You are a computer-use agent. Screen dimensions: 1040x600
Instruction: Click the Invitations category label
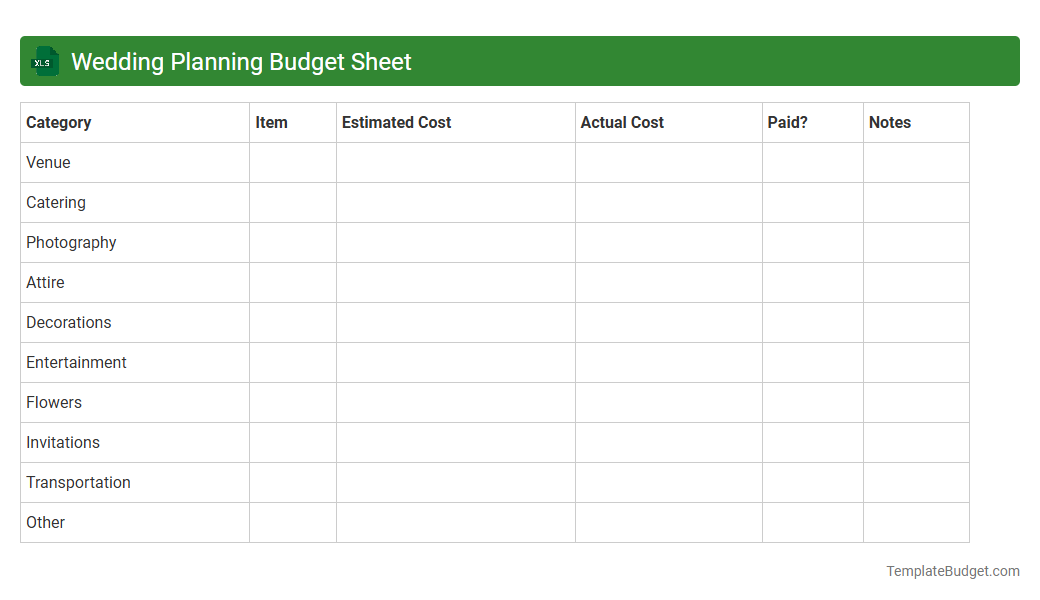click(x=62, y=442)
